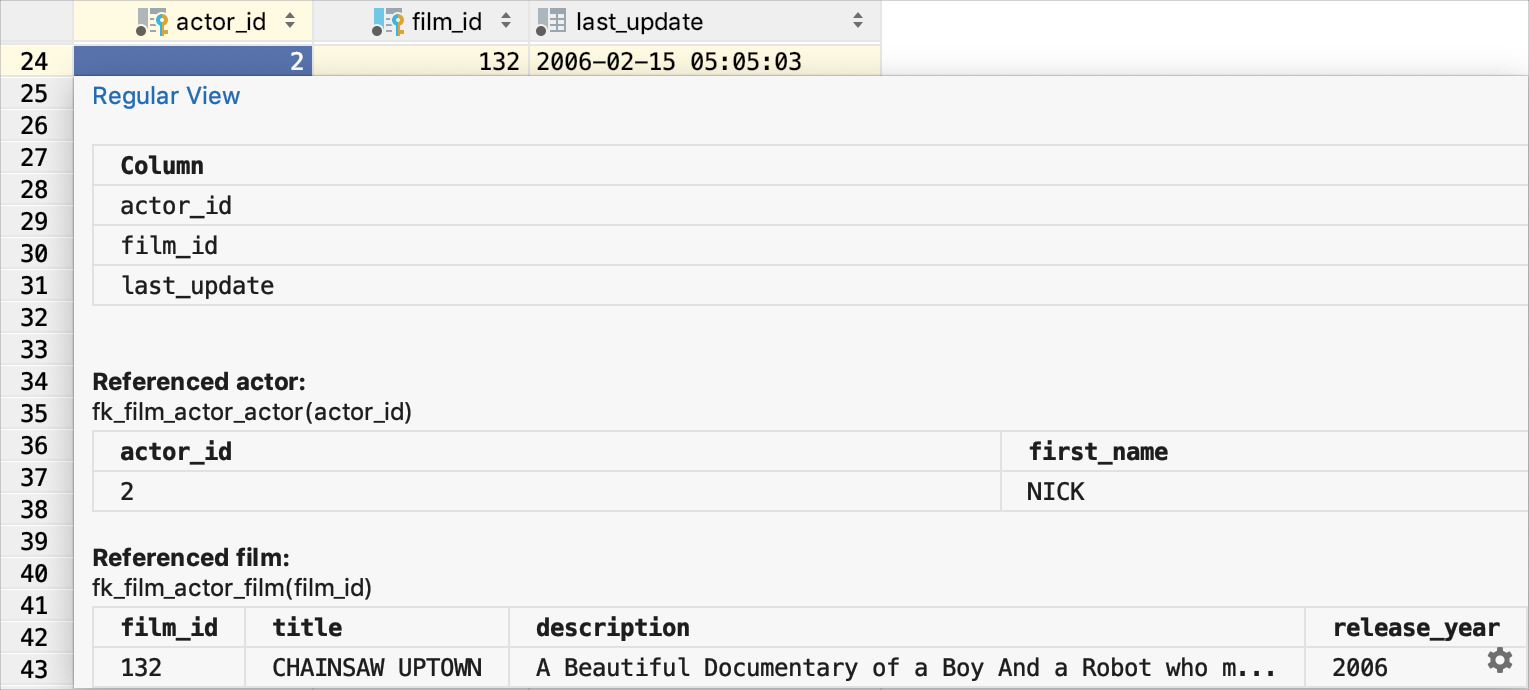The width and height of the screenshot is (1529, 690).
Task: Sort by the actor_id column arrows
Action: click(x=290, y=21)
